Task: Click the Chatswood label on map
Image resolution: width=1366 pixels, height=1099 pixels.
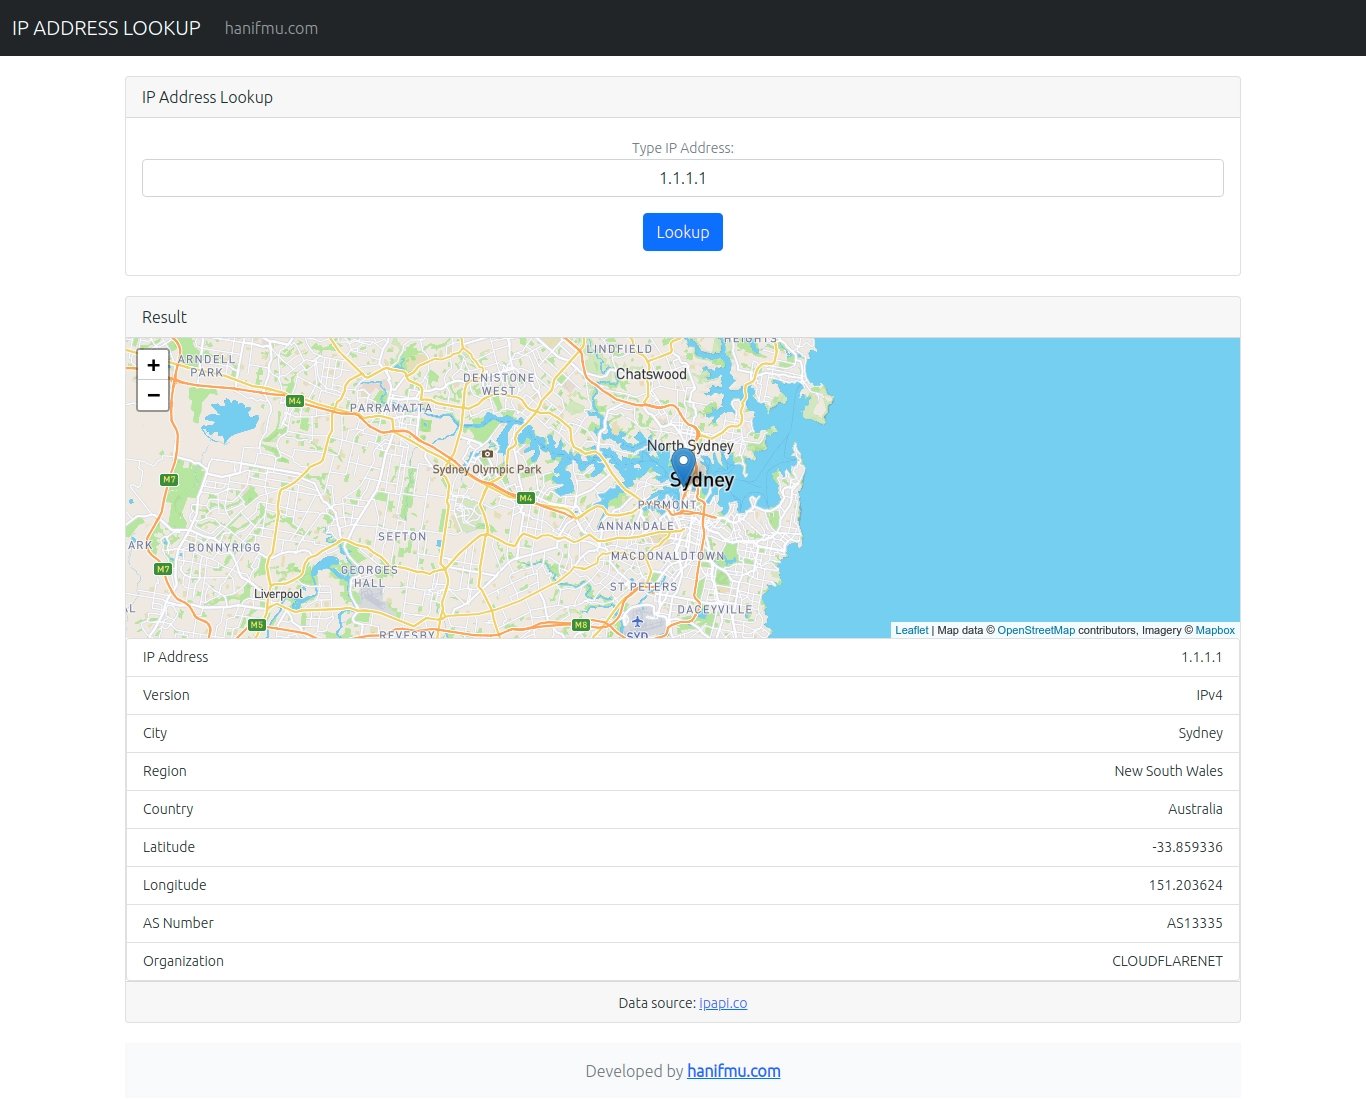Action: [x=651, y=374]
